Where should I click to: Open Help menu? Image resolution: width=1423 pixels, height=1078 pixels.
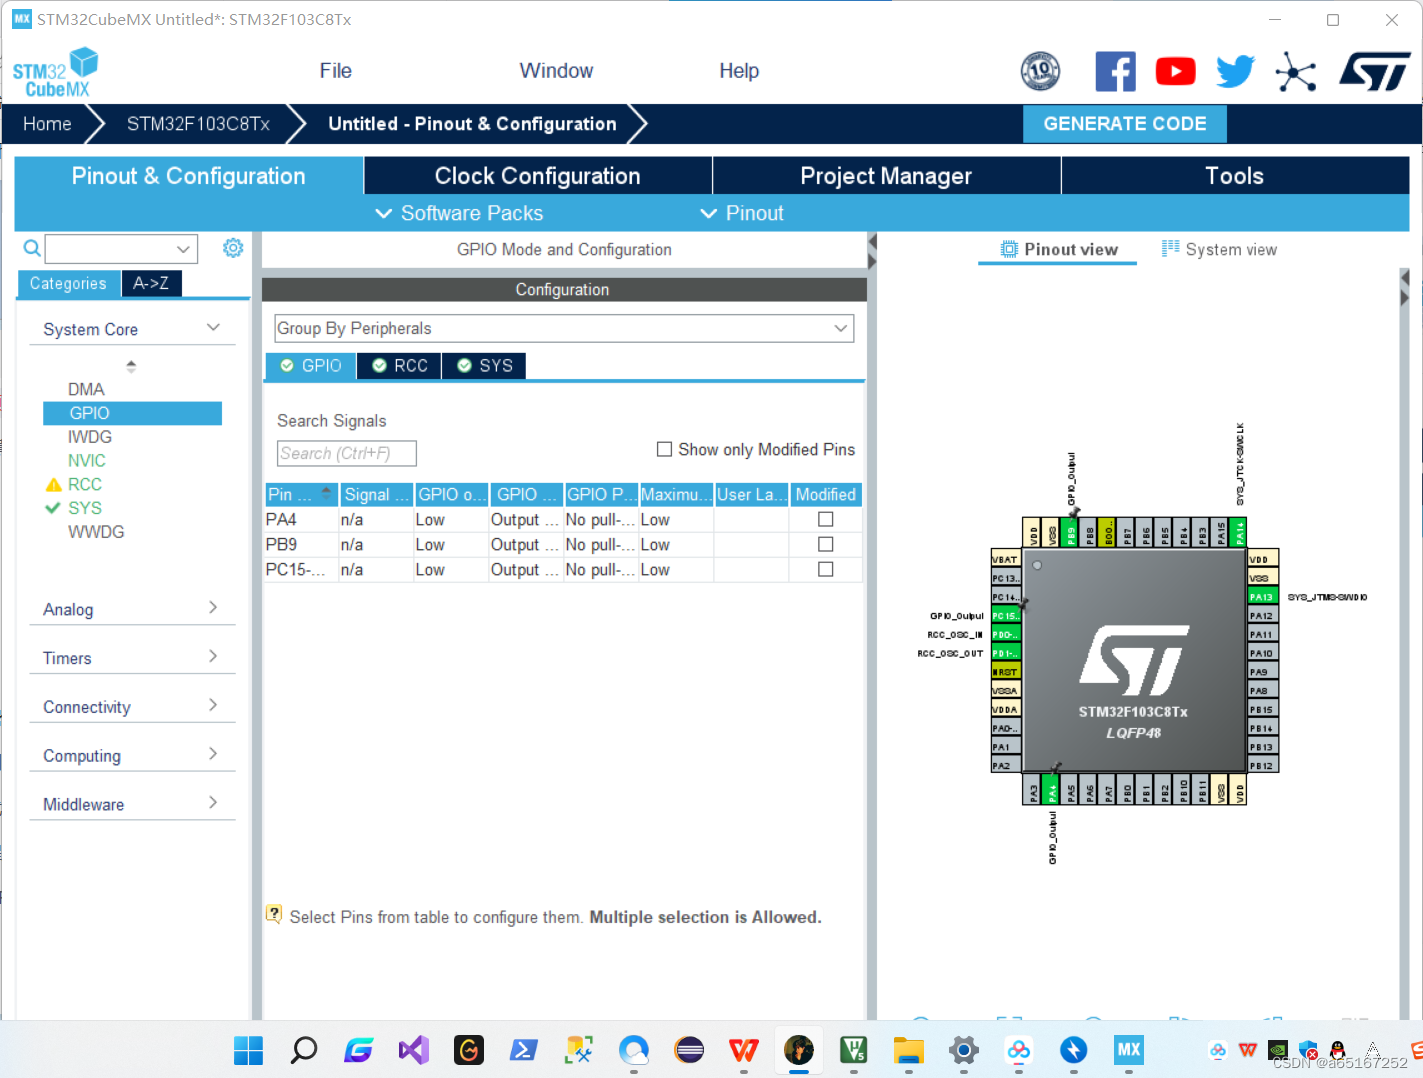point(739,71)
